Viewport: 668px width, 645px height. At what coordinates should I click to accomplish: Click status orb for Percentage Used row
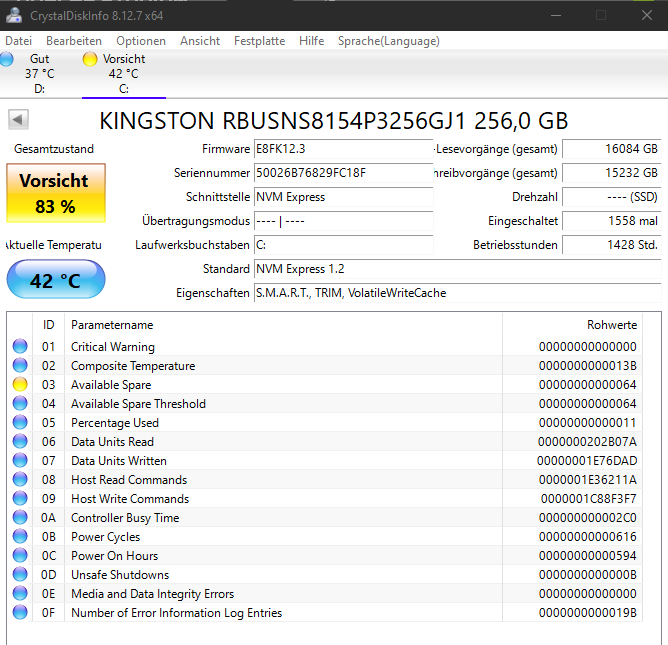[20, 422]
